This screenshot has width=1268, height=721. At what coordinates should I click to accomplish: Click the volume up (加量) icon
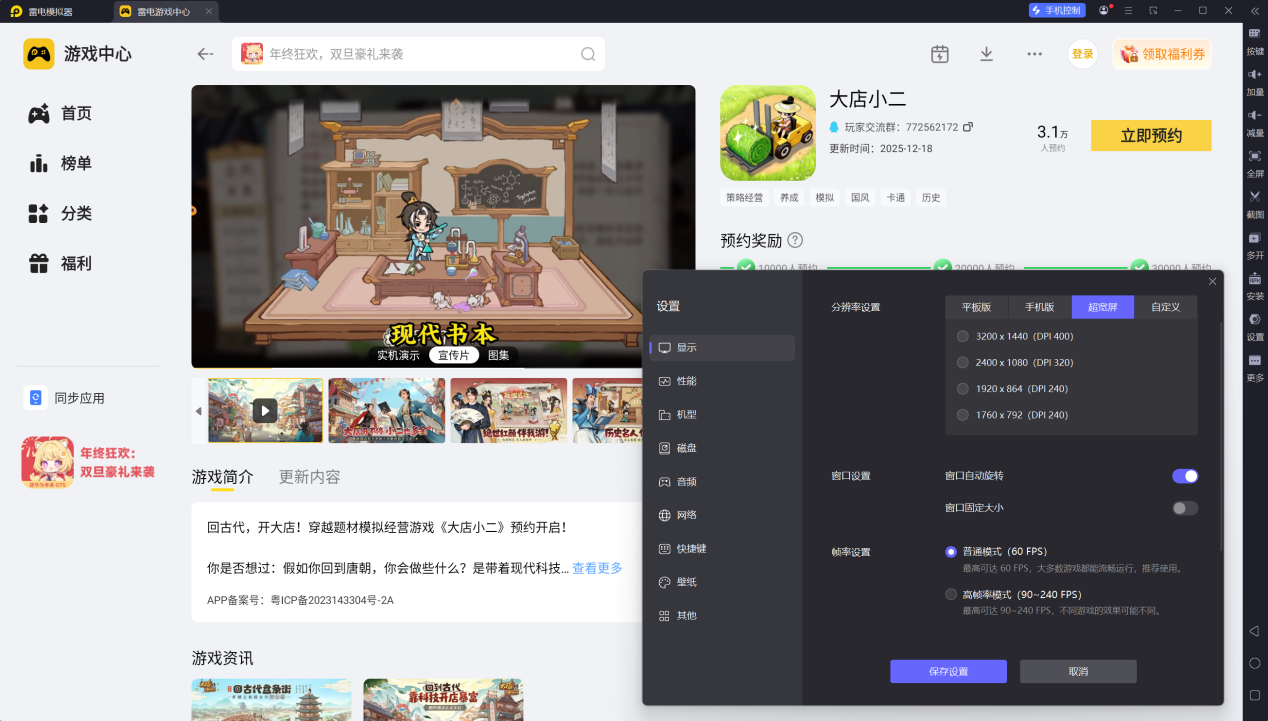(1254, 75)
